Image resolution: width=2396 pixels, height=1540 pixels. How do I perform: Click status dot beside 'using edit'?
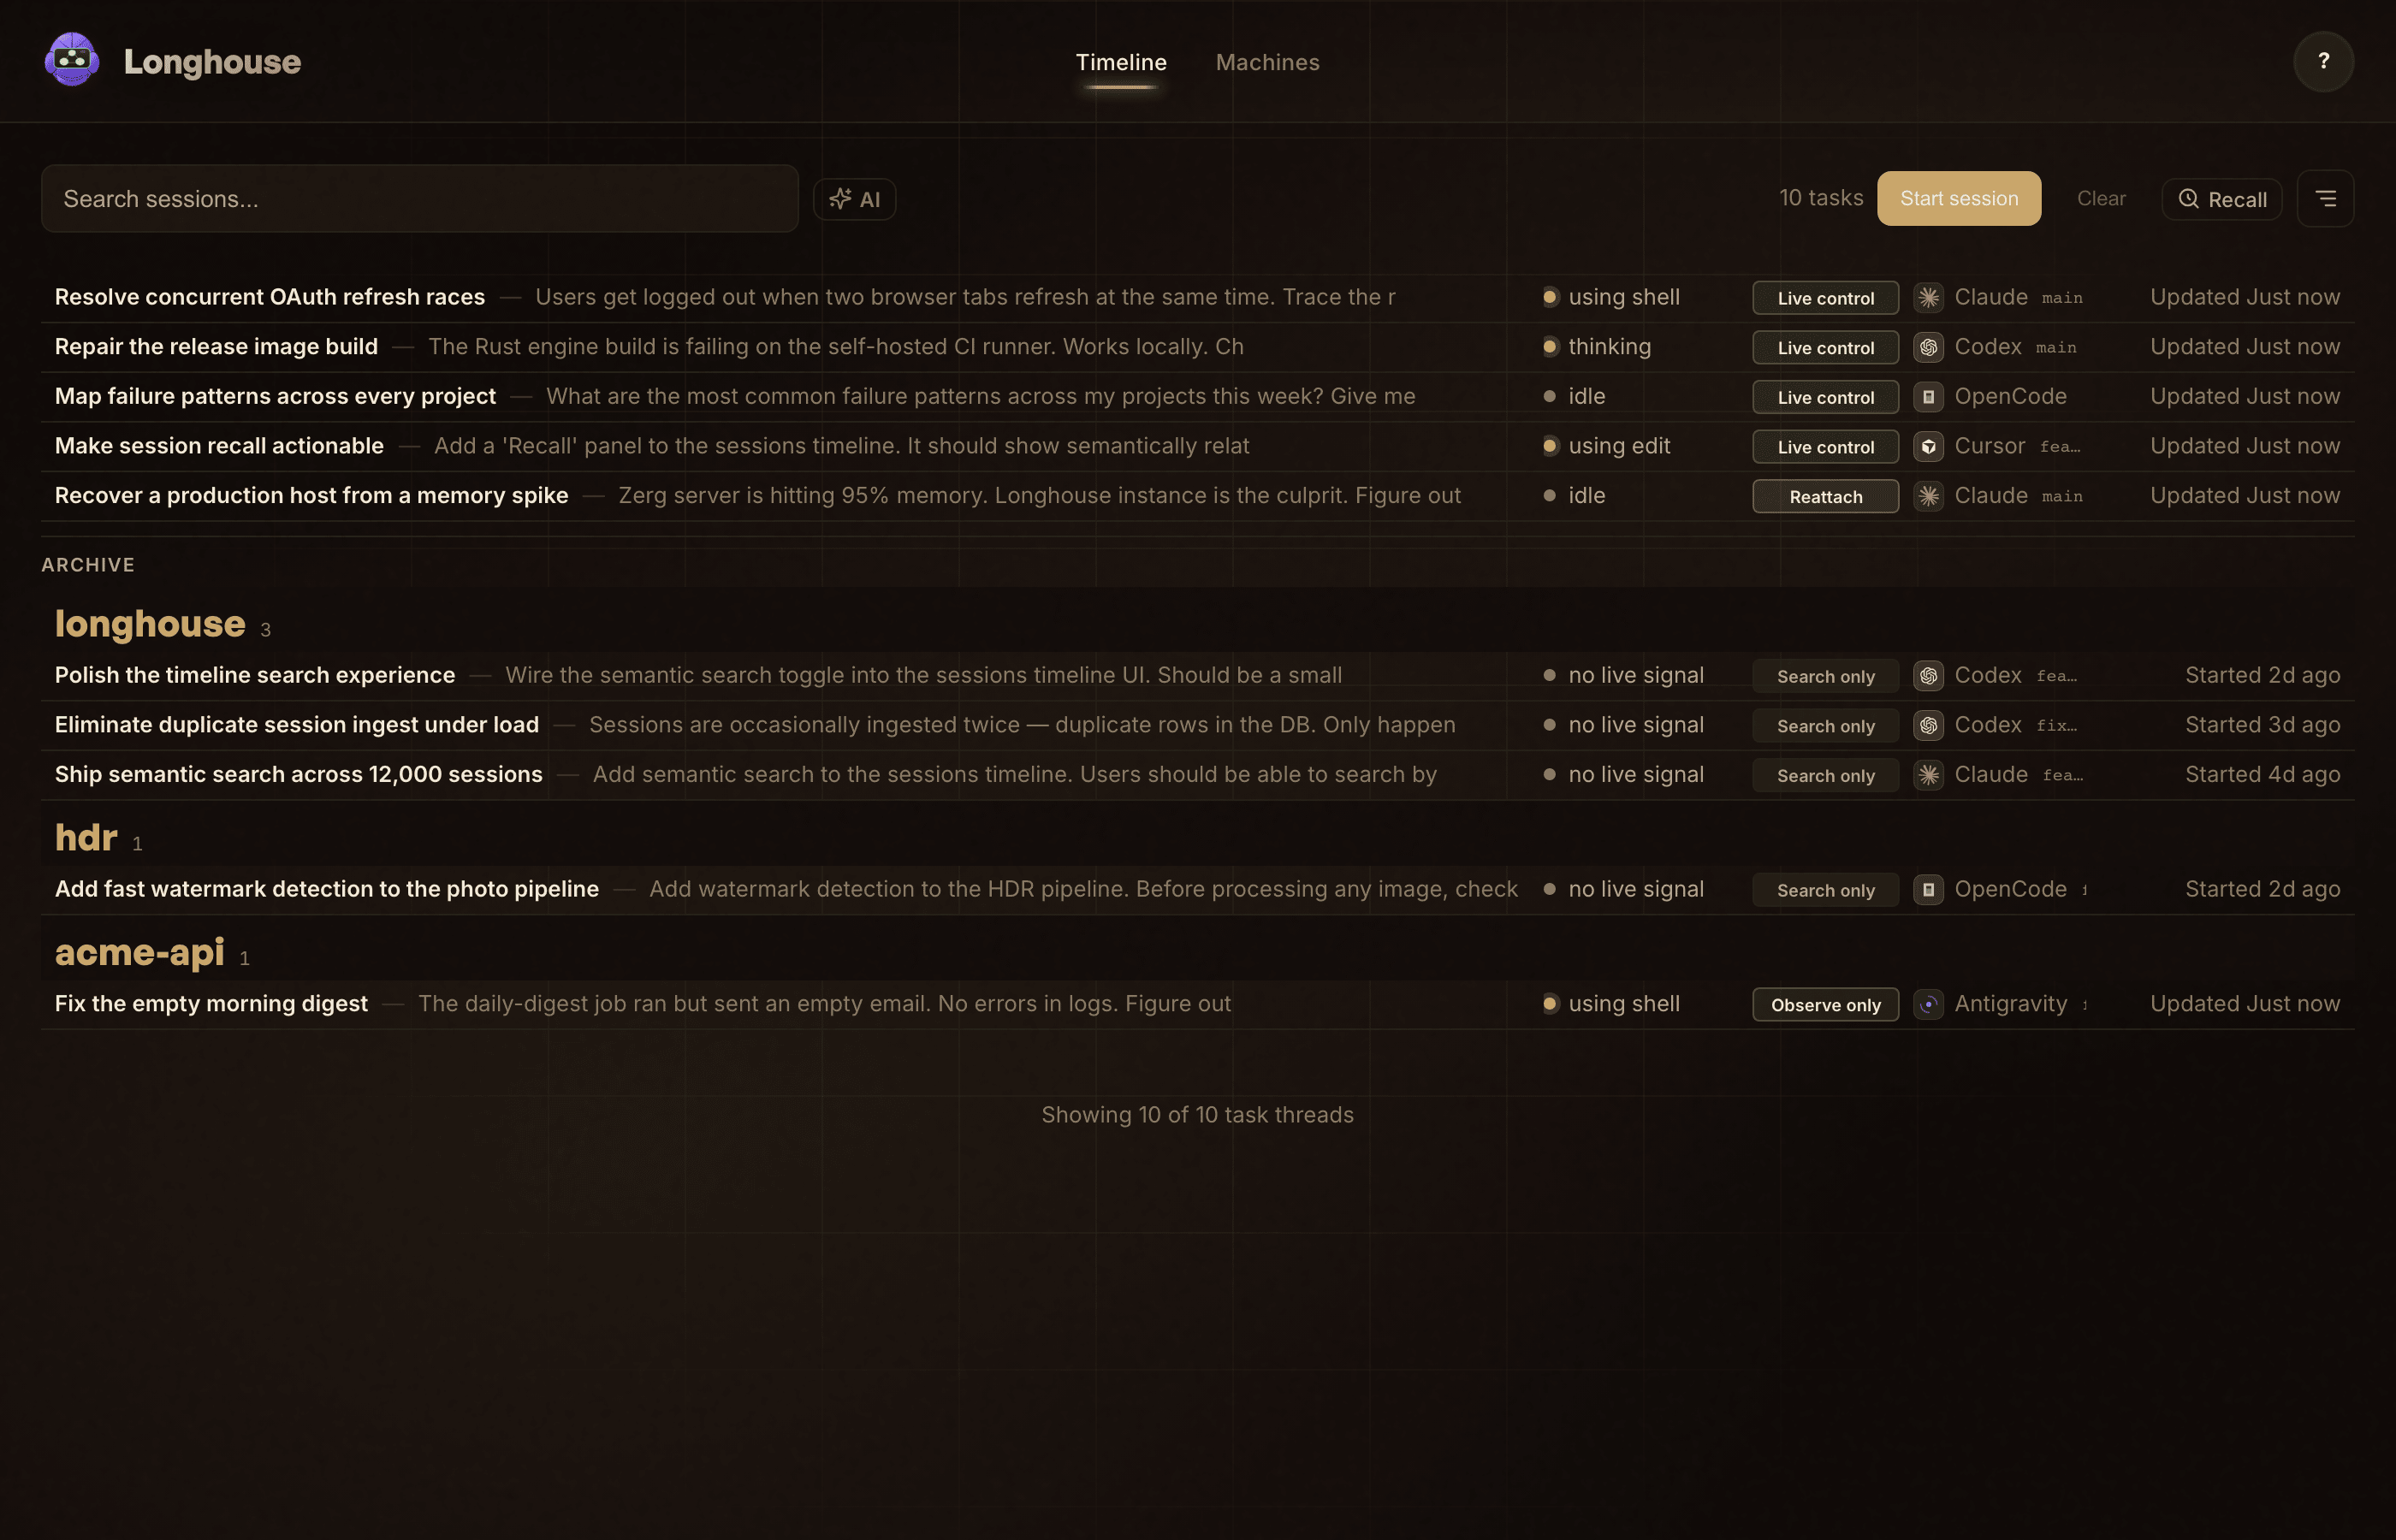(1550, 446)
